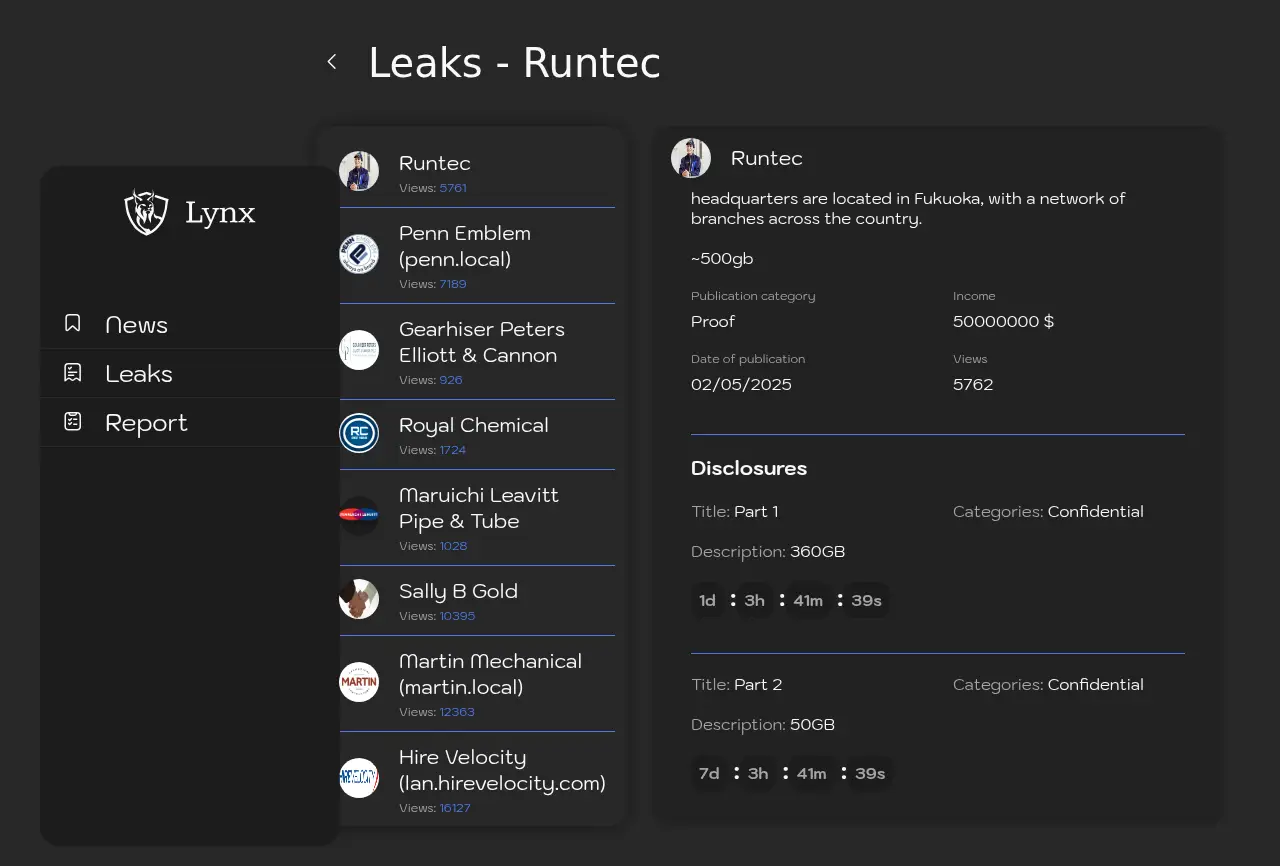Click Part 1 countdown days box
Viewport: 1280px width, 866px height.
point(708,601)
